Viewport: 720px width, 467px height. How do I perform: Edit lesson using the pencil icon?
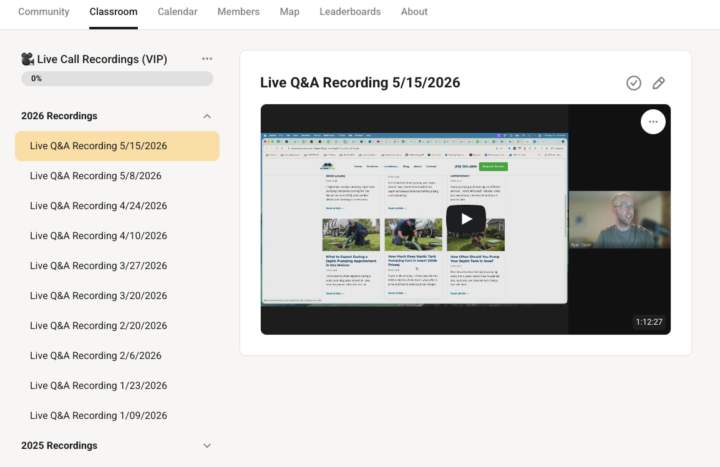point(658,83)
